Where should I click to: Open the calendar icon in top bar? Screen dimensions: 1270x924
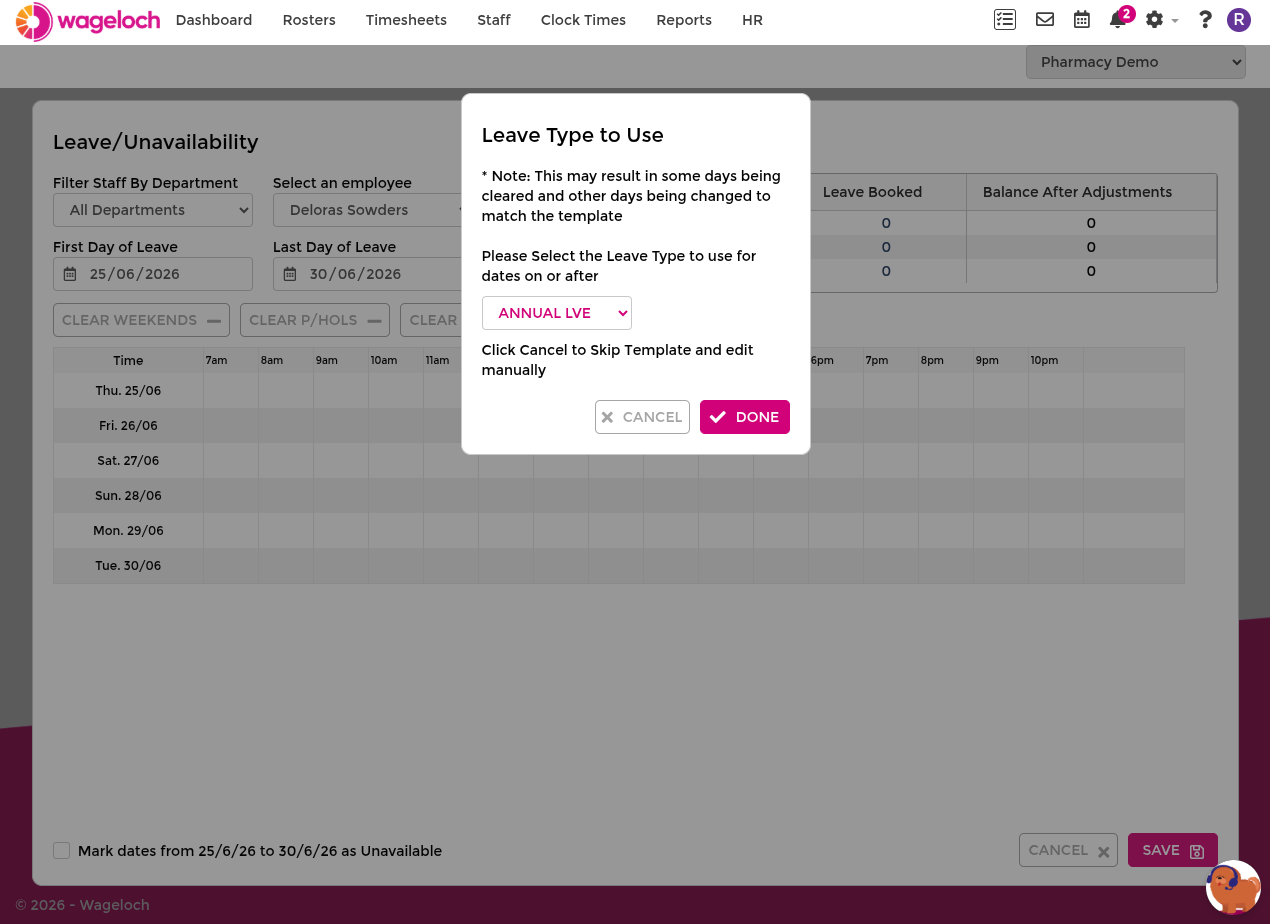coord(1082,19)
